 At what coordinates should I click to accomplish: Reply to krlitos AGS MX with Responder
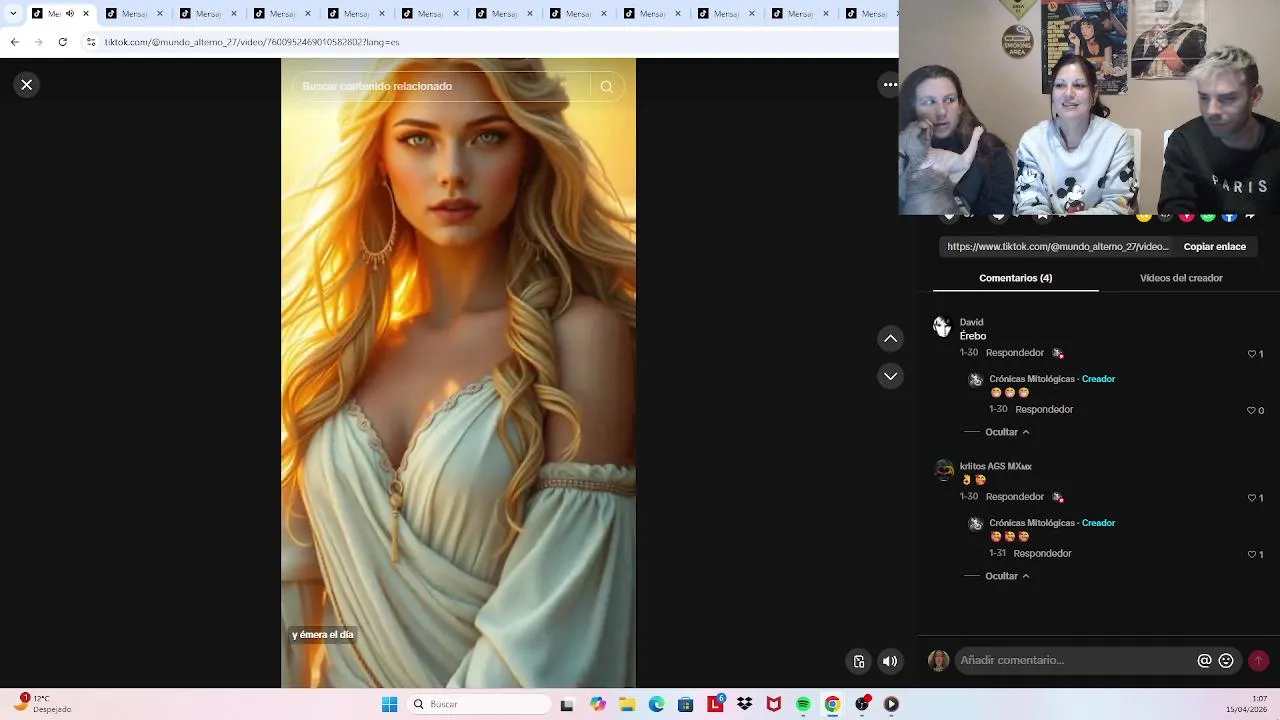pyautogui.click(x=1014, y=497)
